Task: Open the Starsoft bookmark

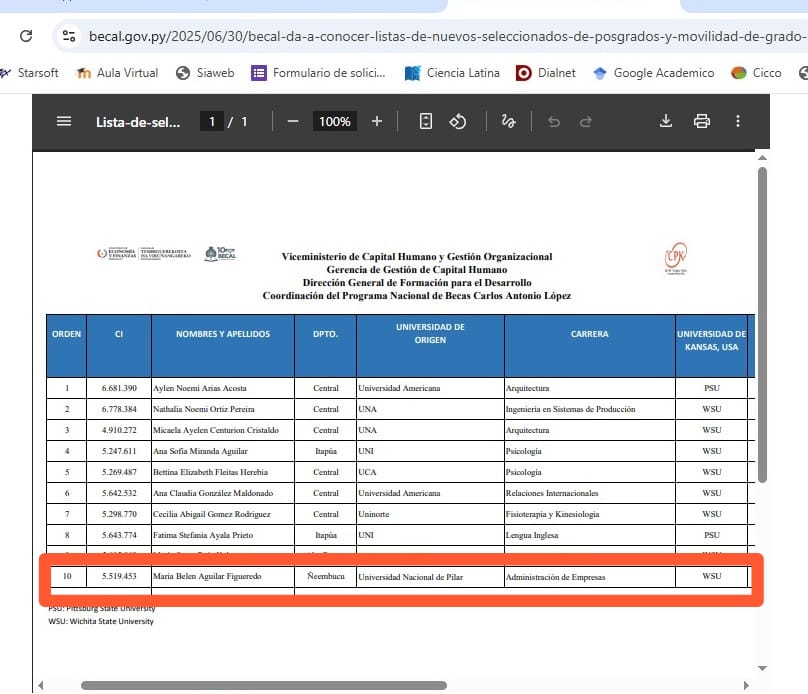Action: (30, 73)
